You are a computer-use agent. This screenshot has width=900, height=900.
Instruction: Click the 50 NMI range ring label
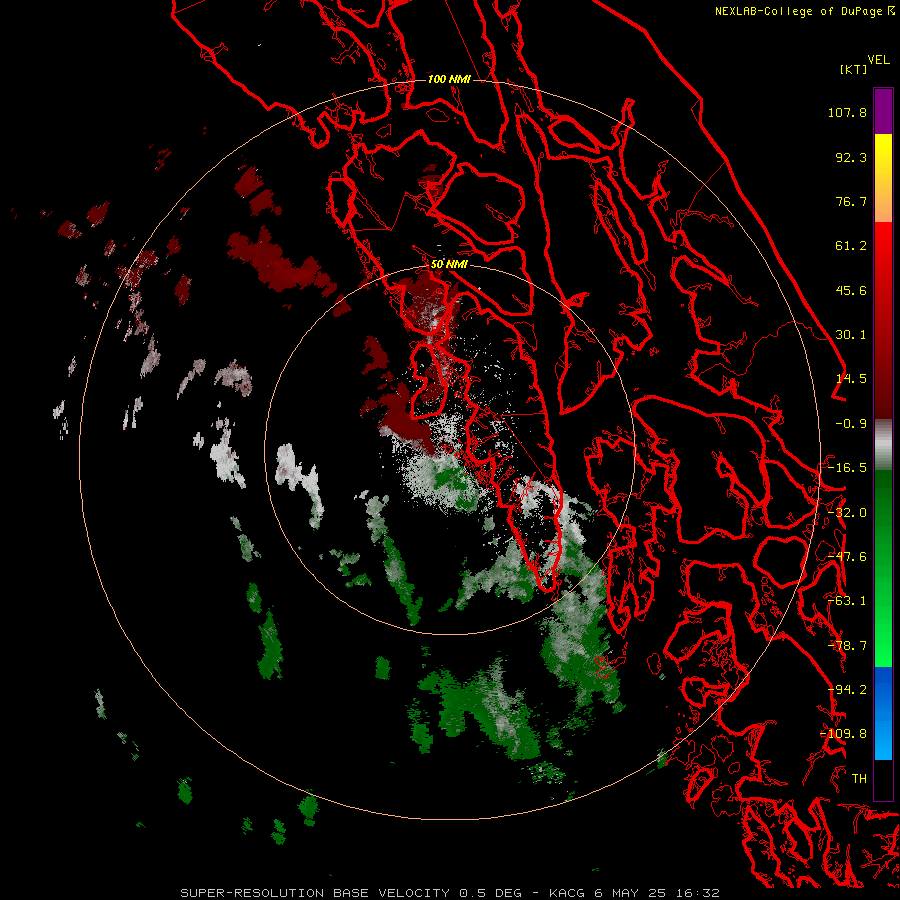point(449,265)
